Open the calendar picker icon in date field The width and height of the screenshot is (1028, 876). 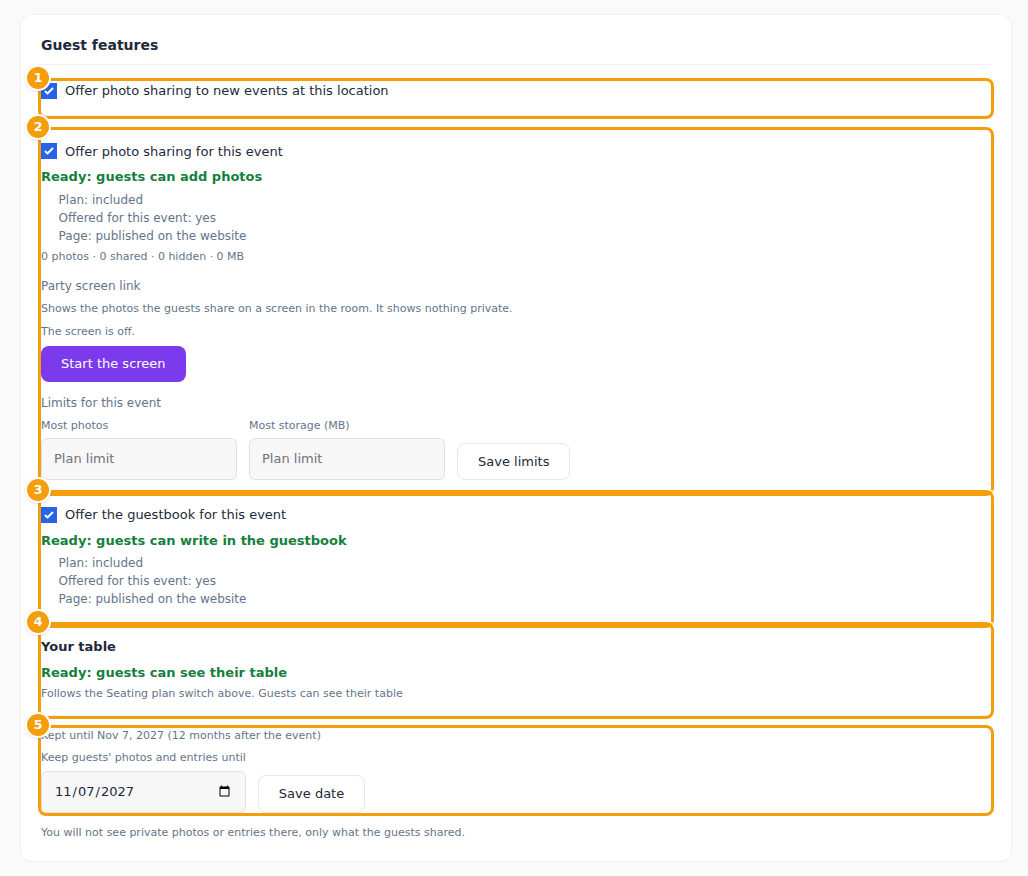pyautogui.click(x=224, y=791)
